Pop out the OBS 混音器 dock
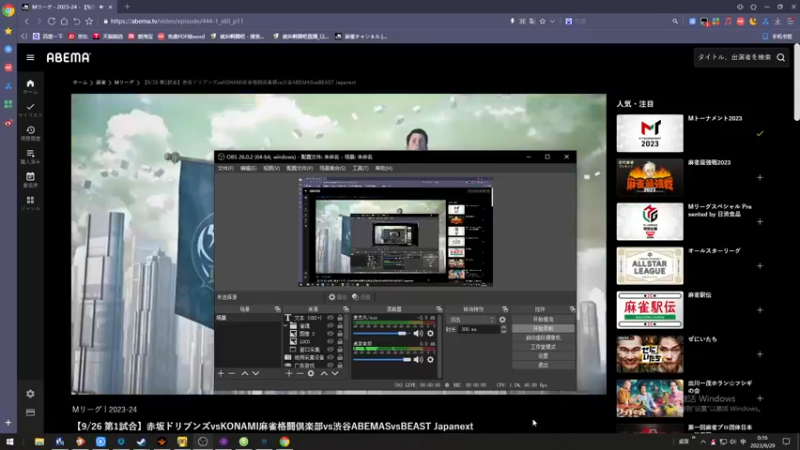 (x=439, y=309)
